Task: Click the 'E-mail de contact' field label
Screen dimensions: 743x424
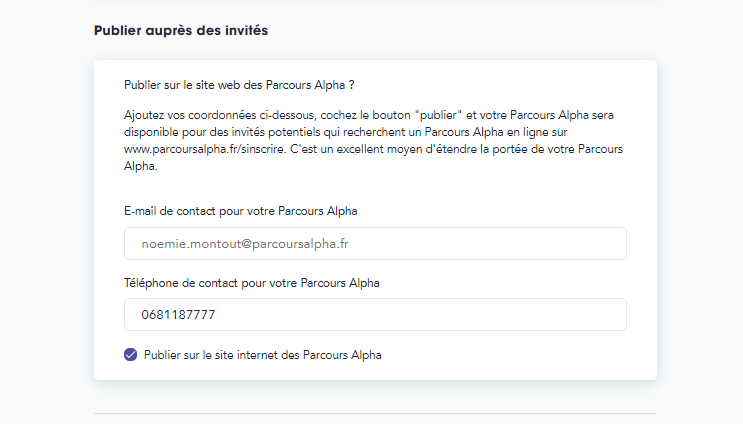Action: point(241,211)
